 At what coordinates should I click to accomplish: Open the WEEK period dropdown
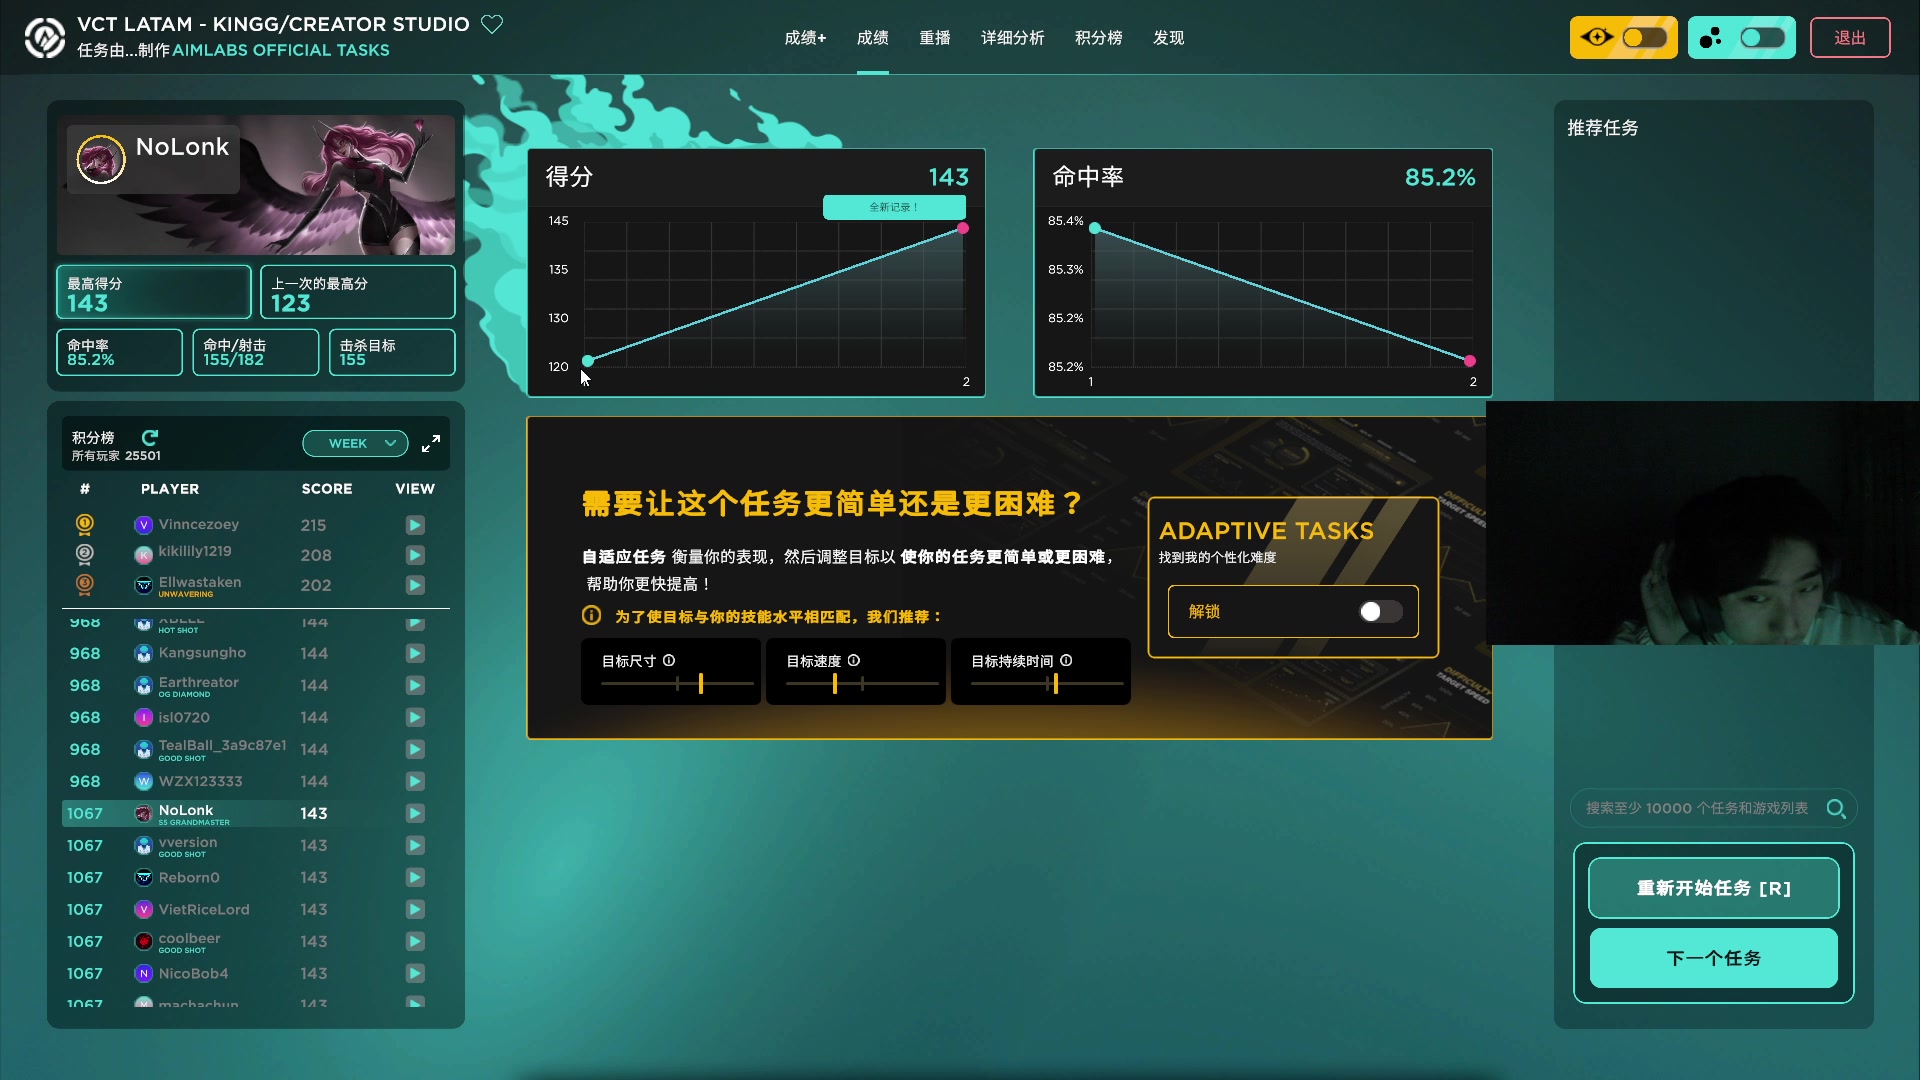356,443
